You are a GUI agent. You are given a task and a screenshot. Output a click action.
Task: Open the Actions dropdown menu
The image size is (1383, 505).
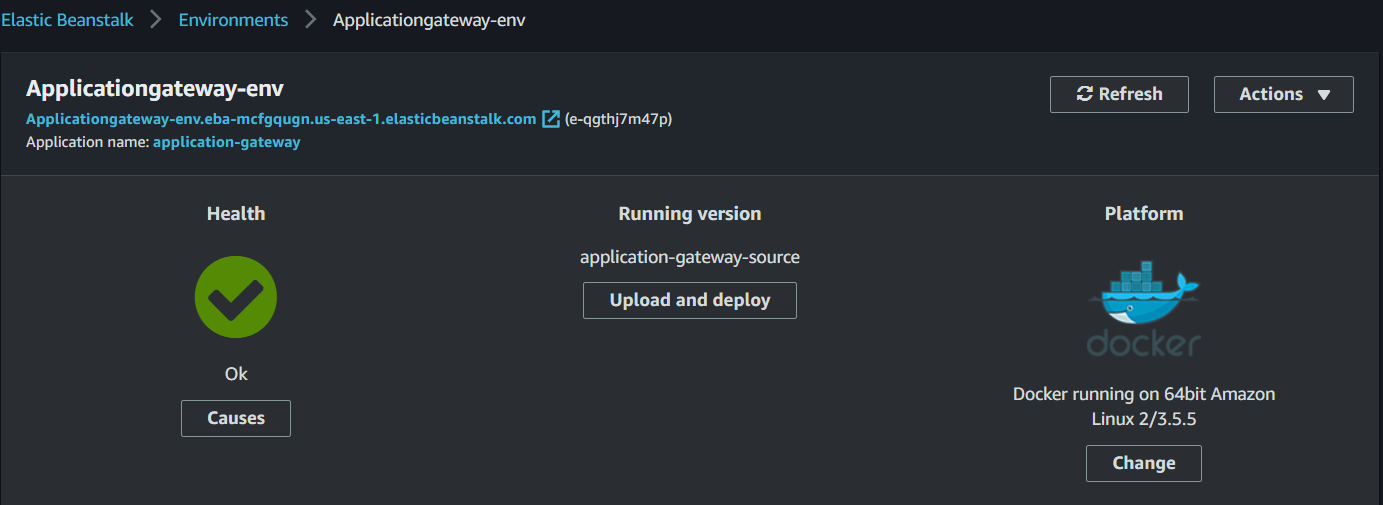(x=1283, y=94)
